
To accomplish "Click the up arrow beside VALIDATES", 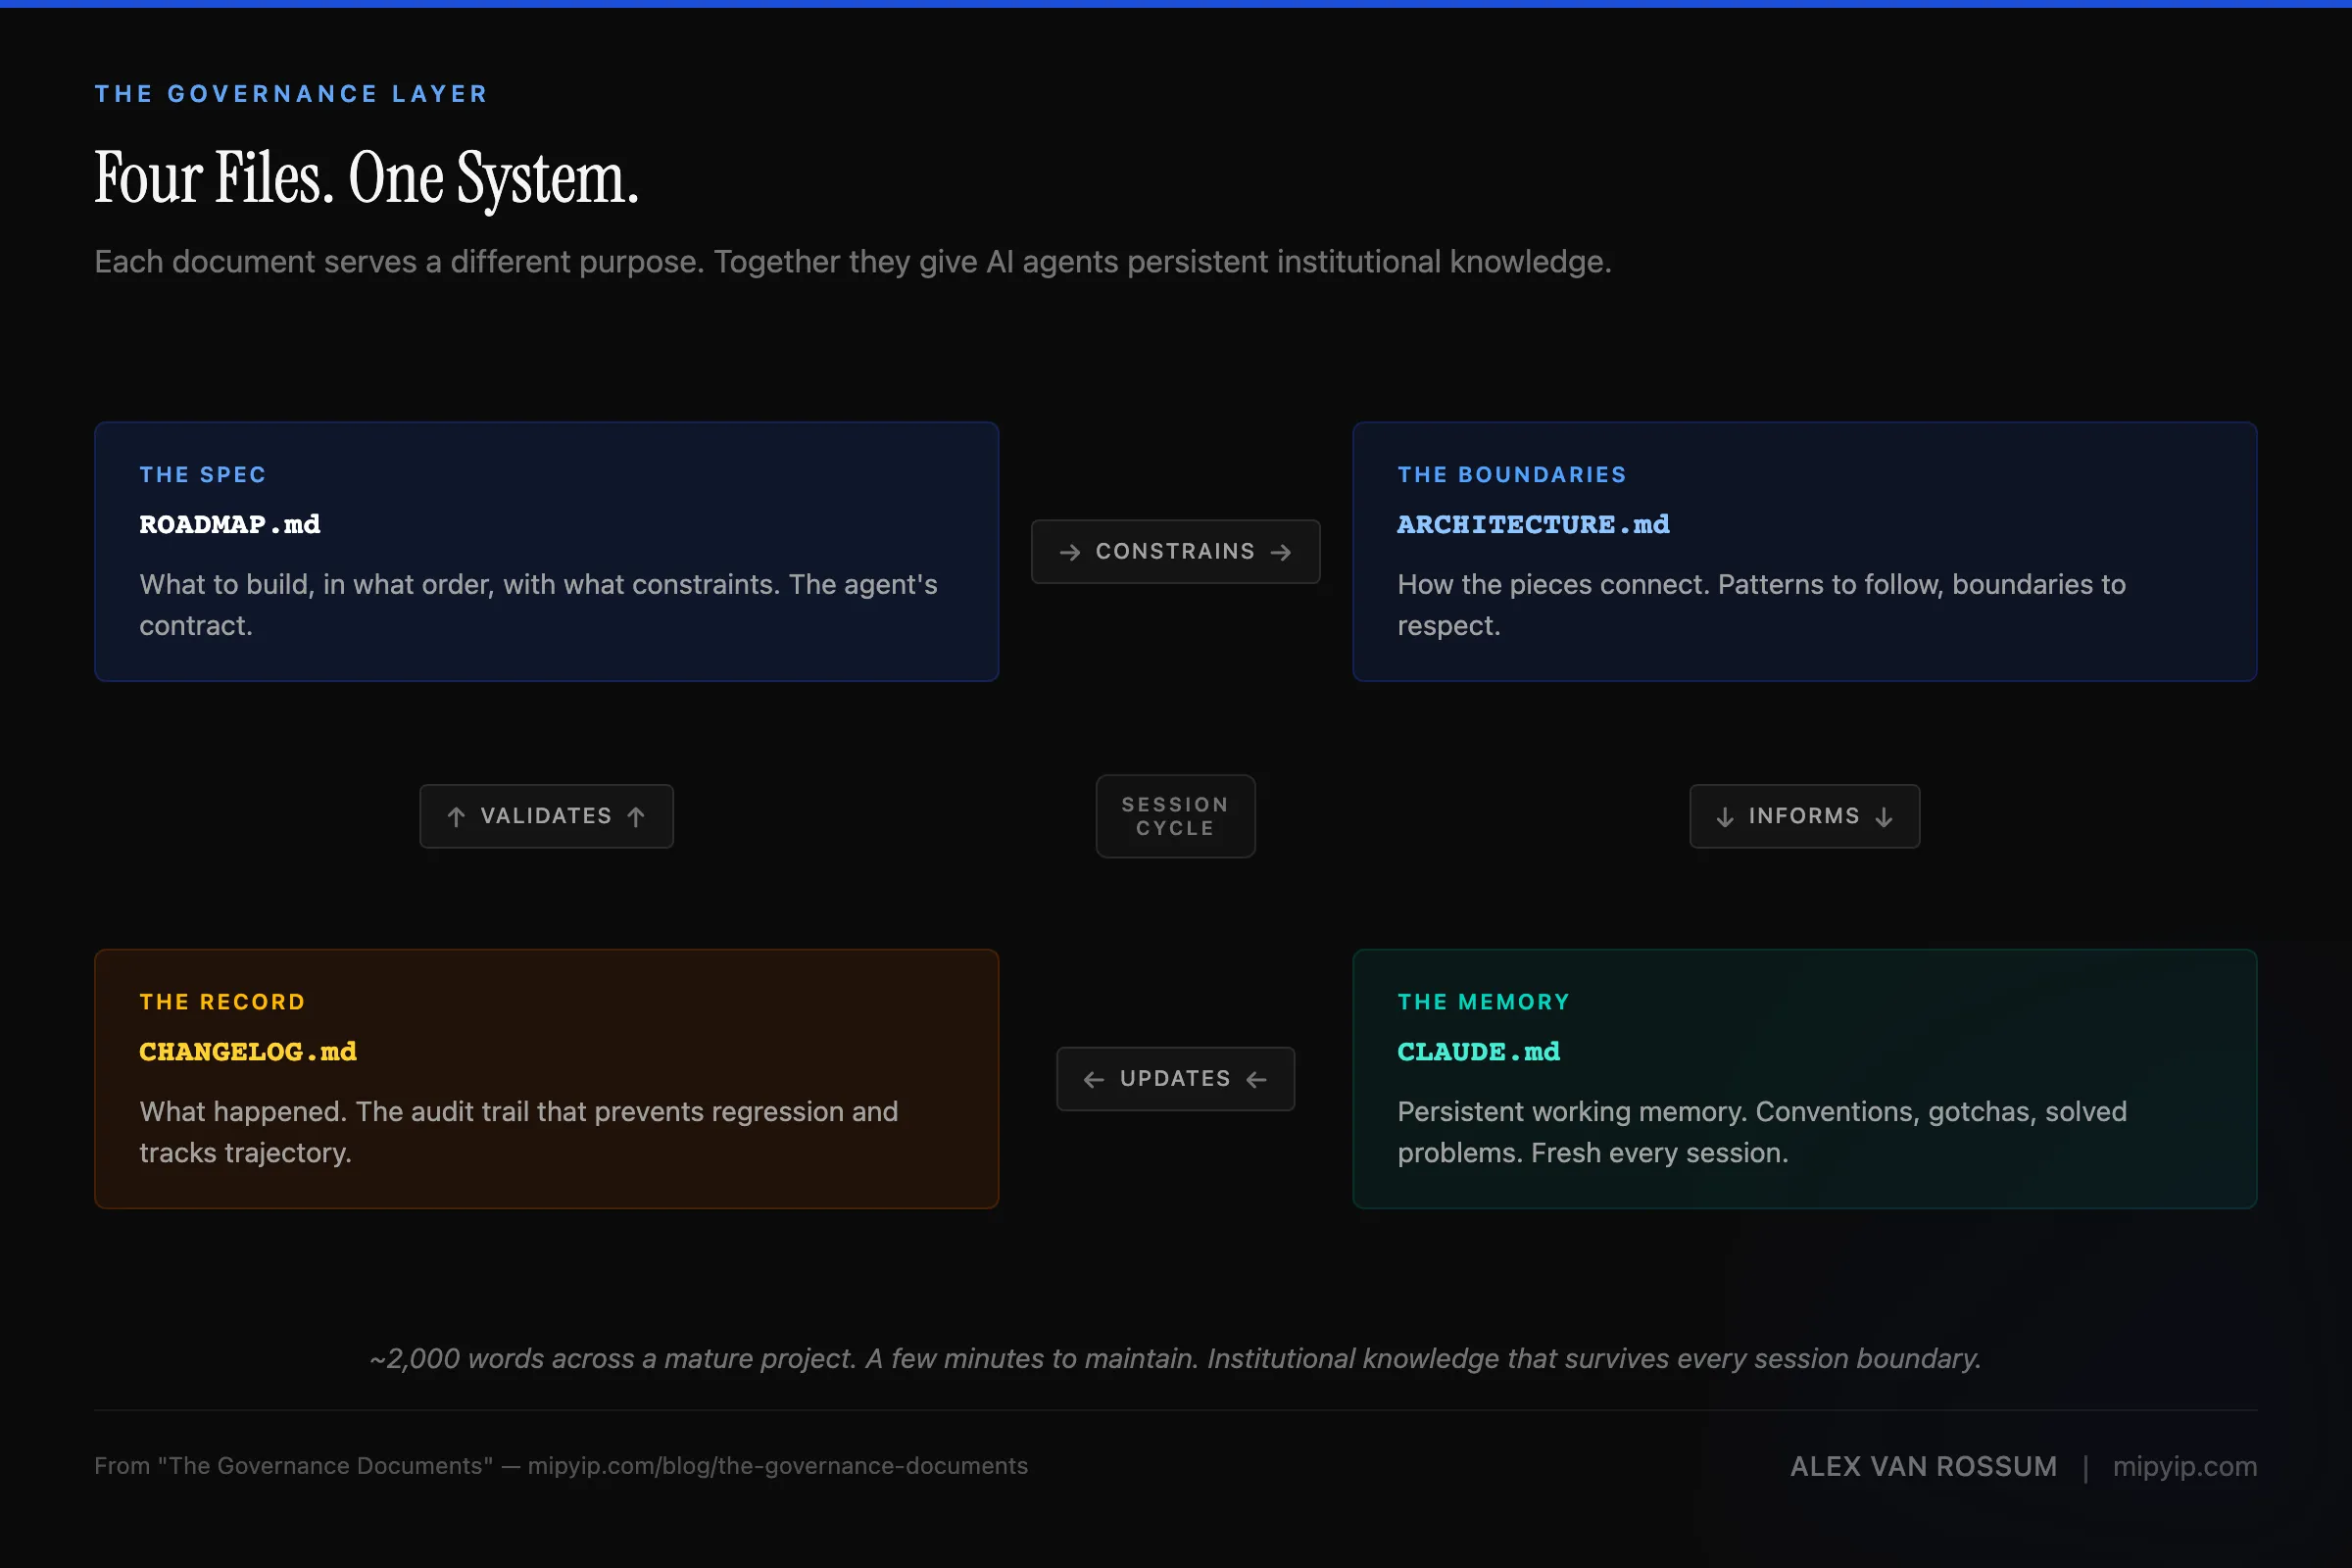I will (456, 816).
